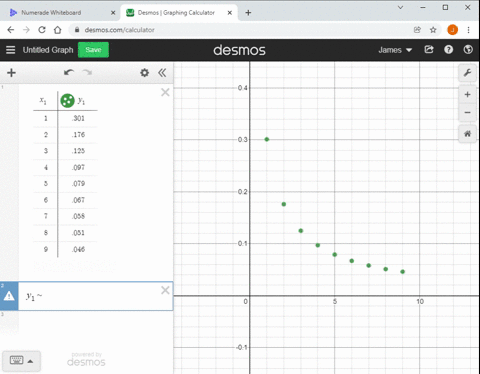Open the on-screen keypad
This screenshot has height=374, width=480.
16,360
